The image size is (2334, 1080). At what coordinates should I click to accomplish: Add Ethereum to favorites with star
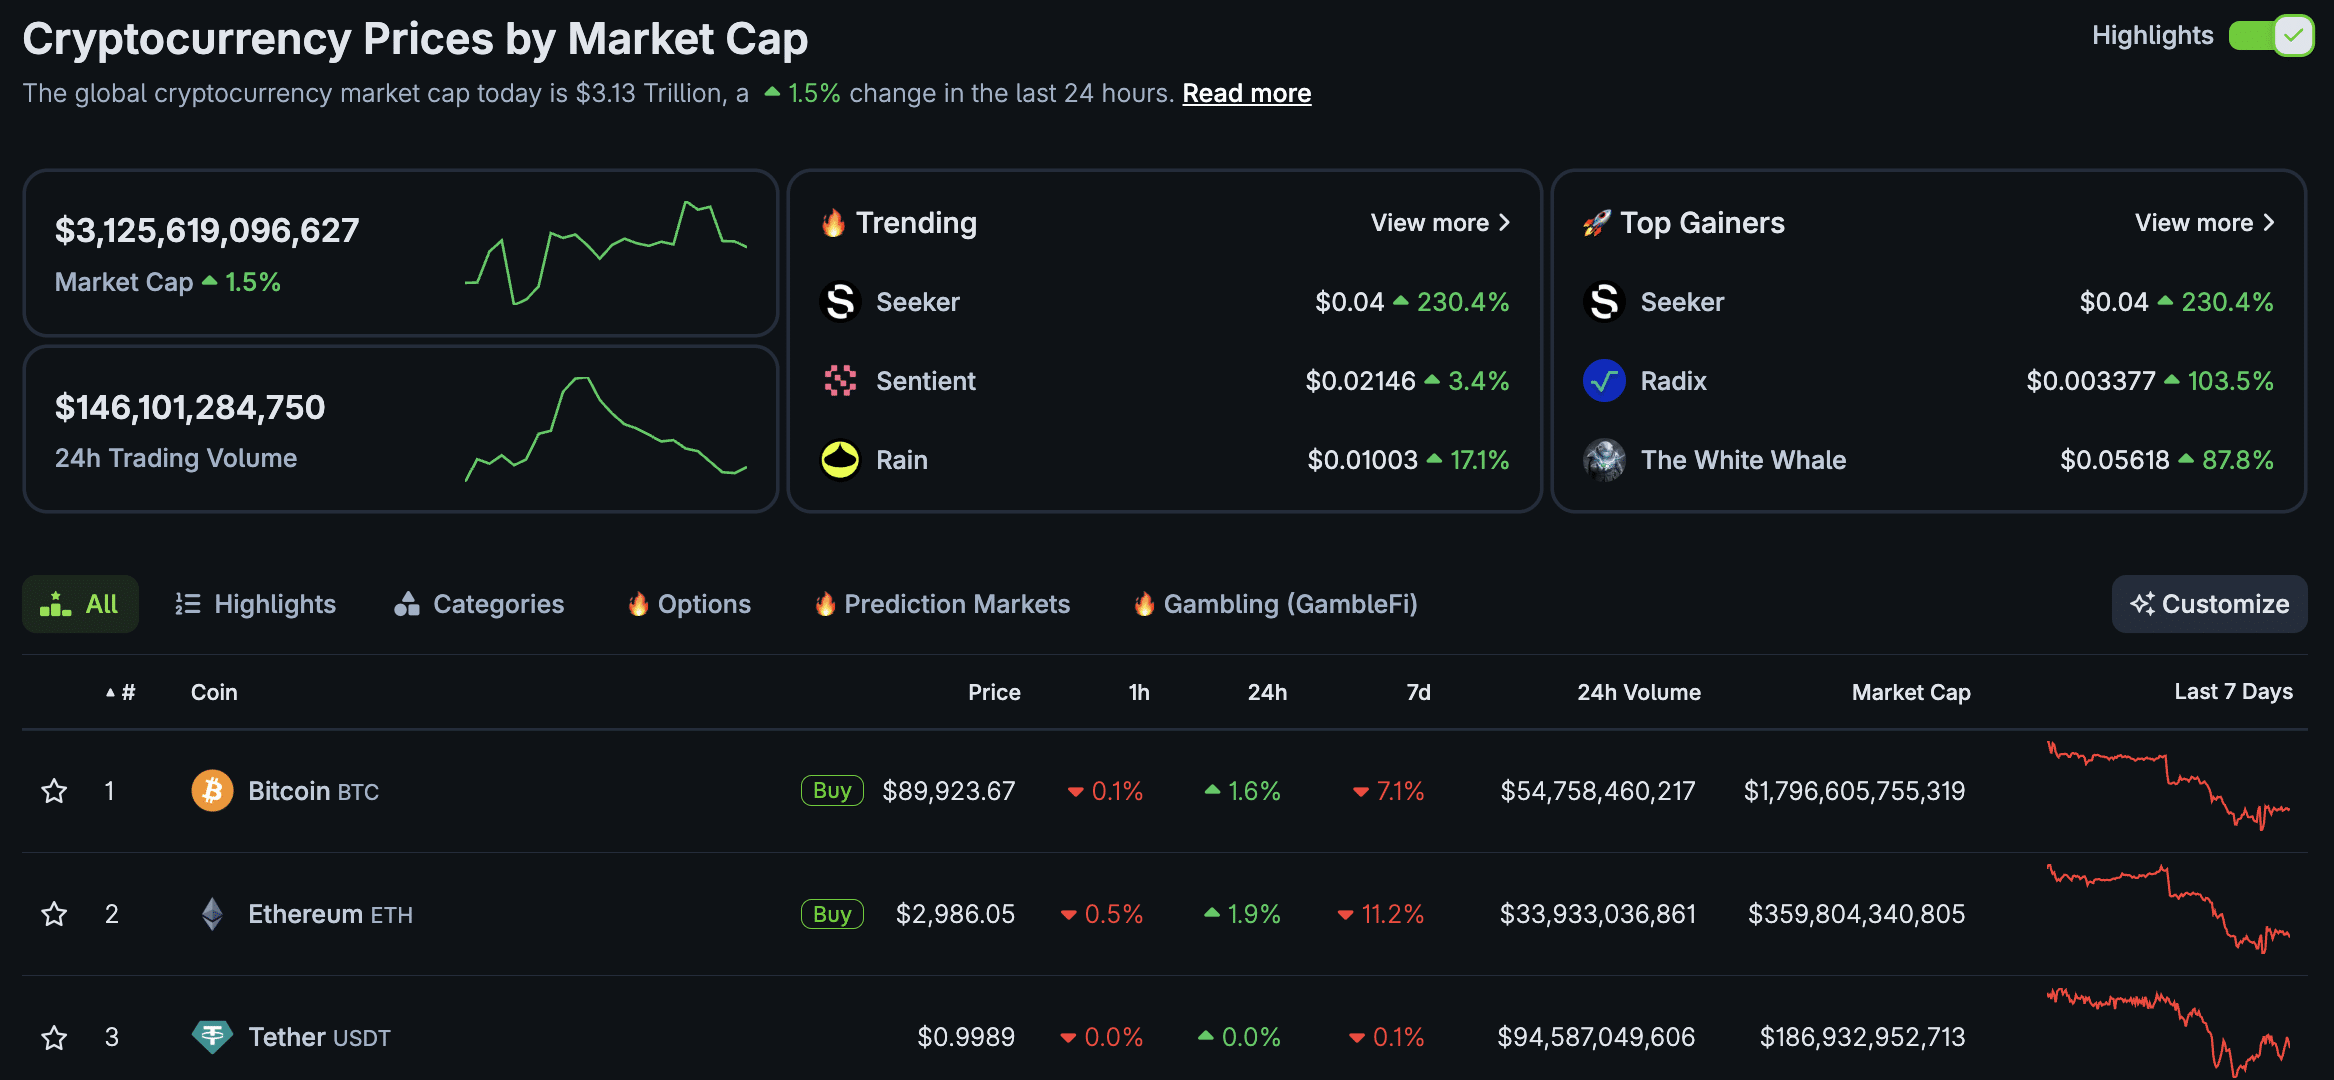point(54,914)
